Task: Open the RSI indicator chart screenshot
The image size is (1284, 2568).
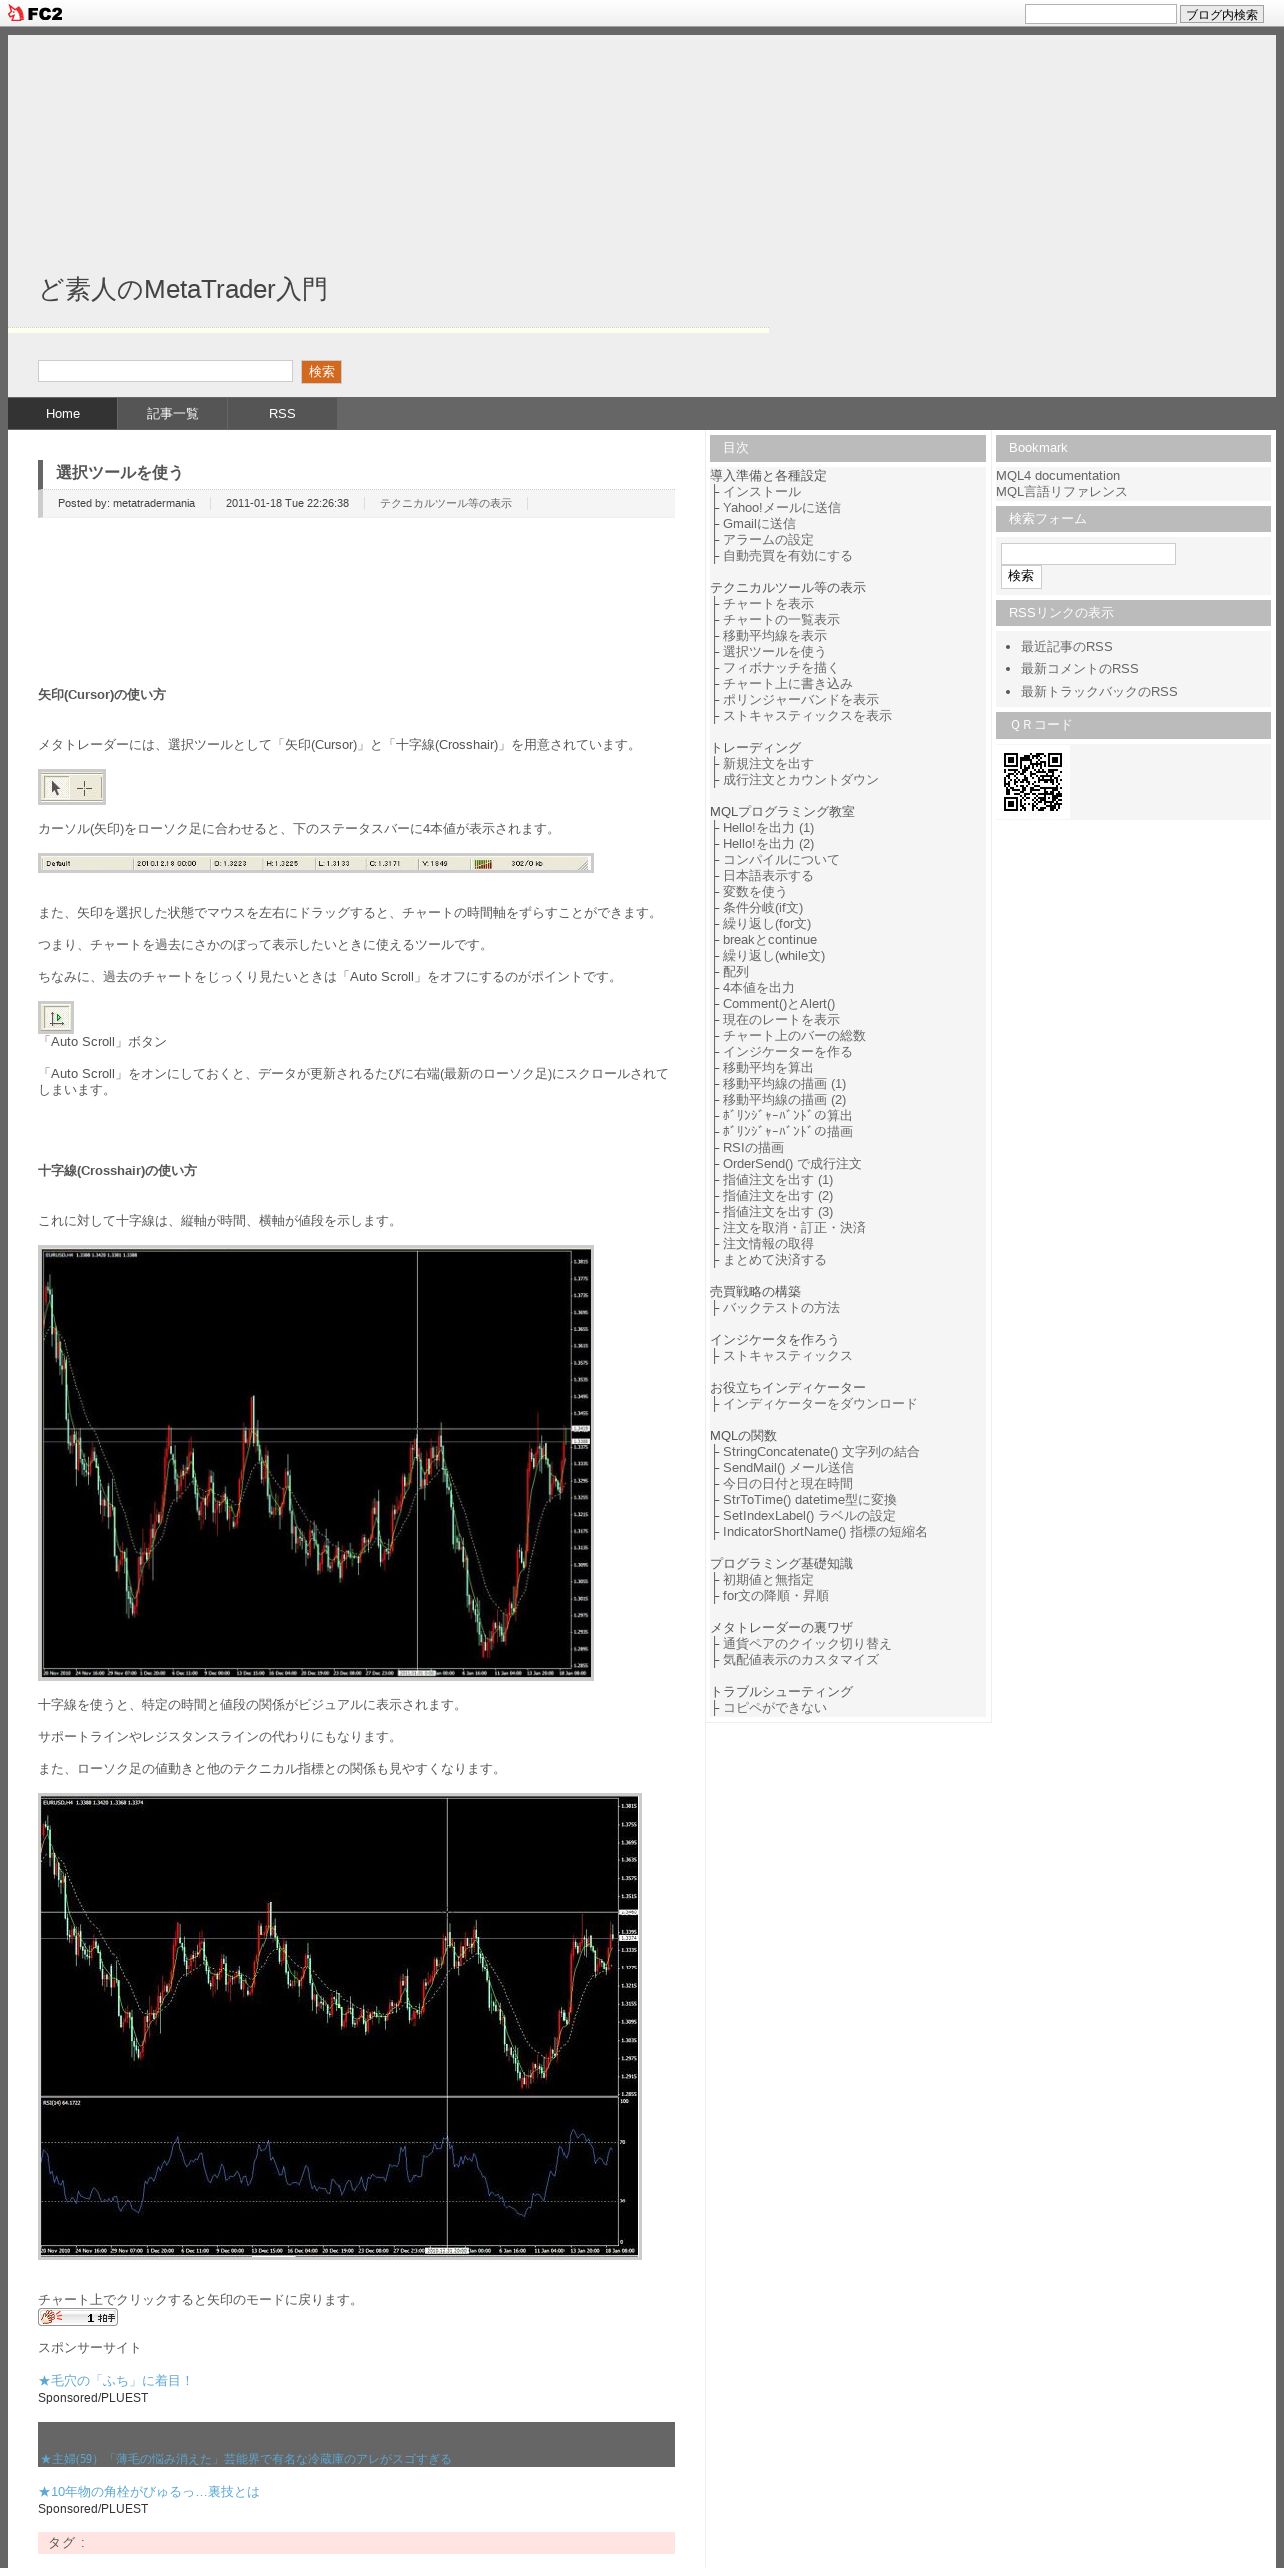Action: (340, 2026)
